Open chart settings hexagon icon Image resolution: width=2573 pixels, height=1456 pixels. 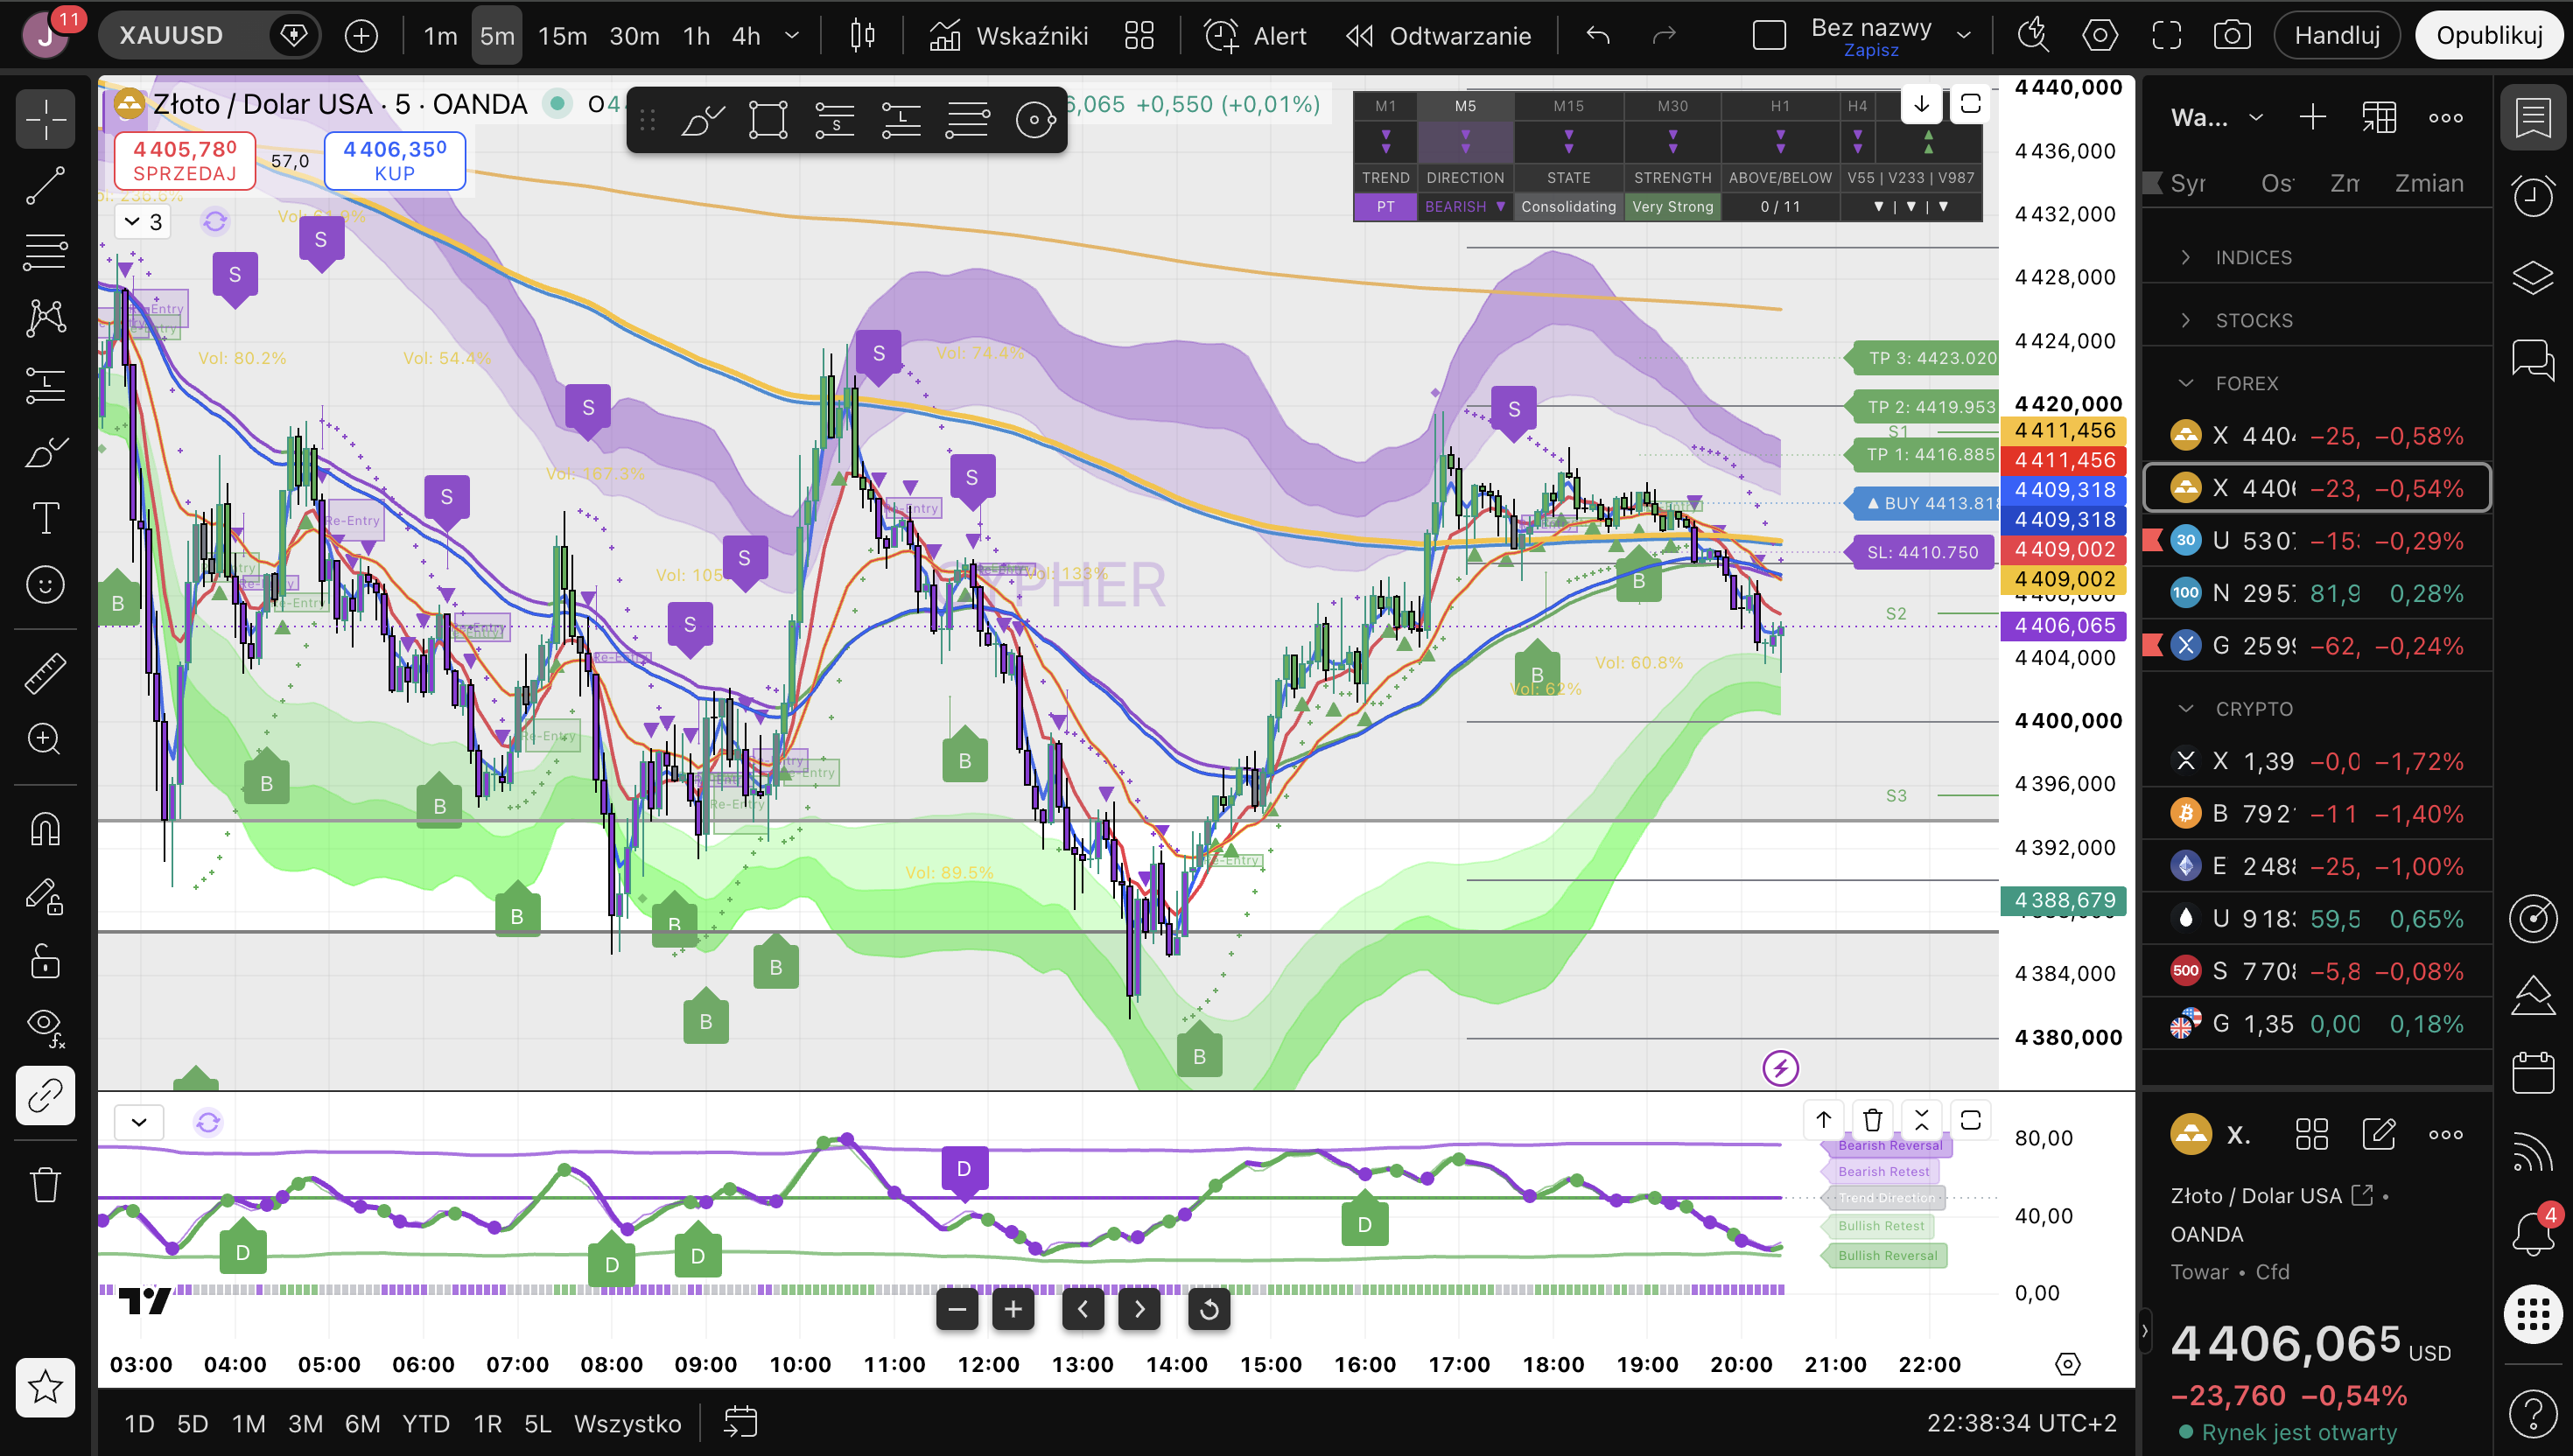point(2099,36)
